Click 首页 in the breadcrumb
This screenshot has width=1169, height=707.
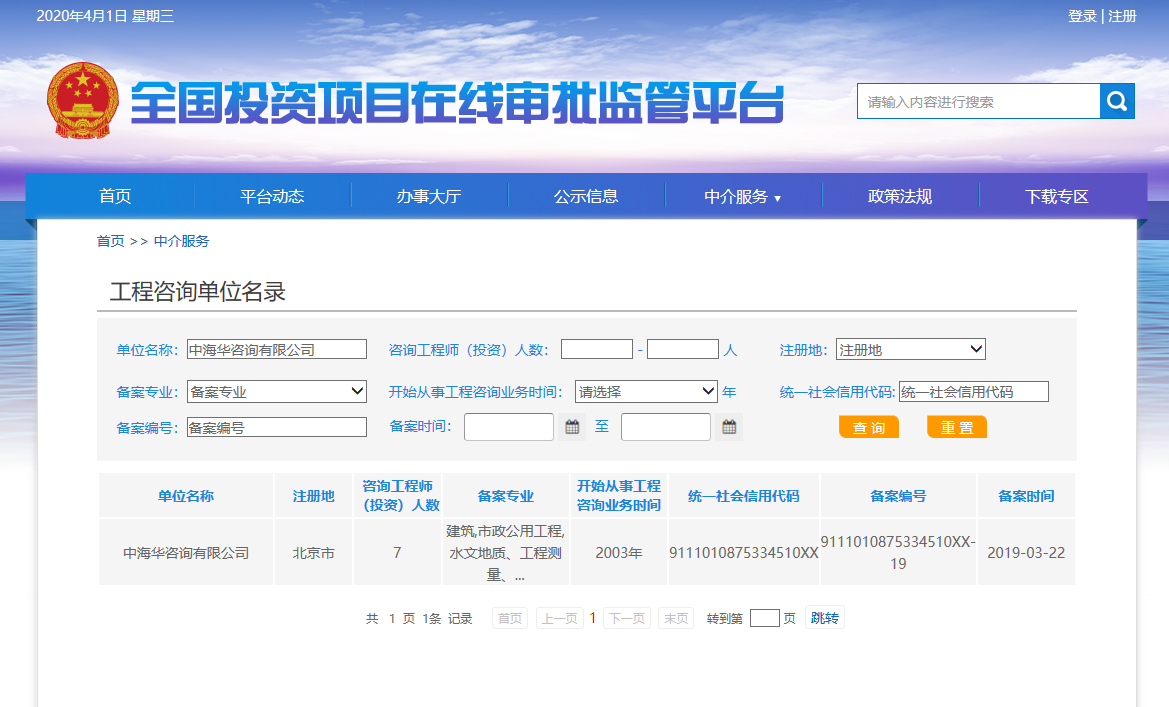pos(110,241)
